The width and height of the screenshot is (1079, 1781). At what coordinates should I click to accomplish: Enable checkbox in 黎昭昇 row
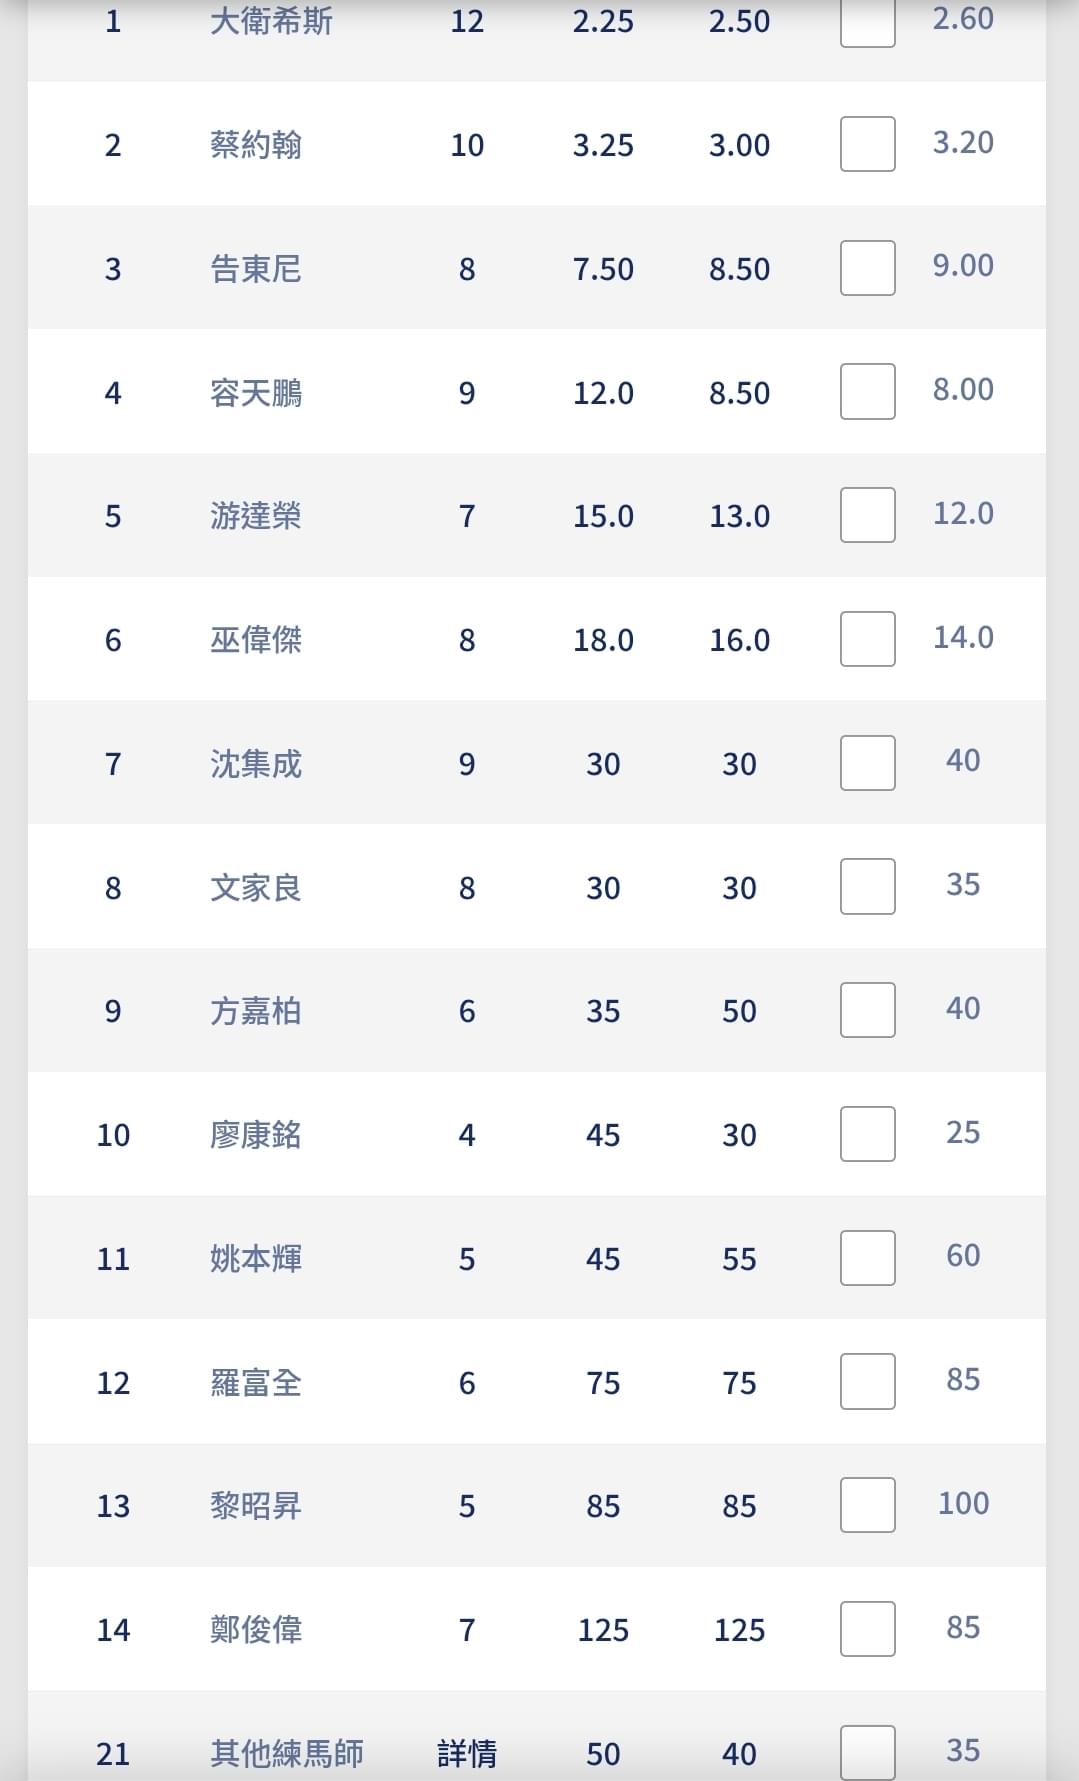click(867, 1505)
